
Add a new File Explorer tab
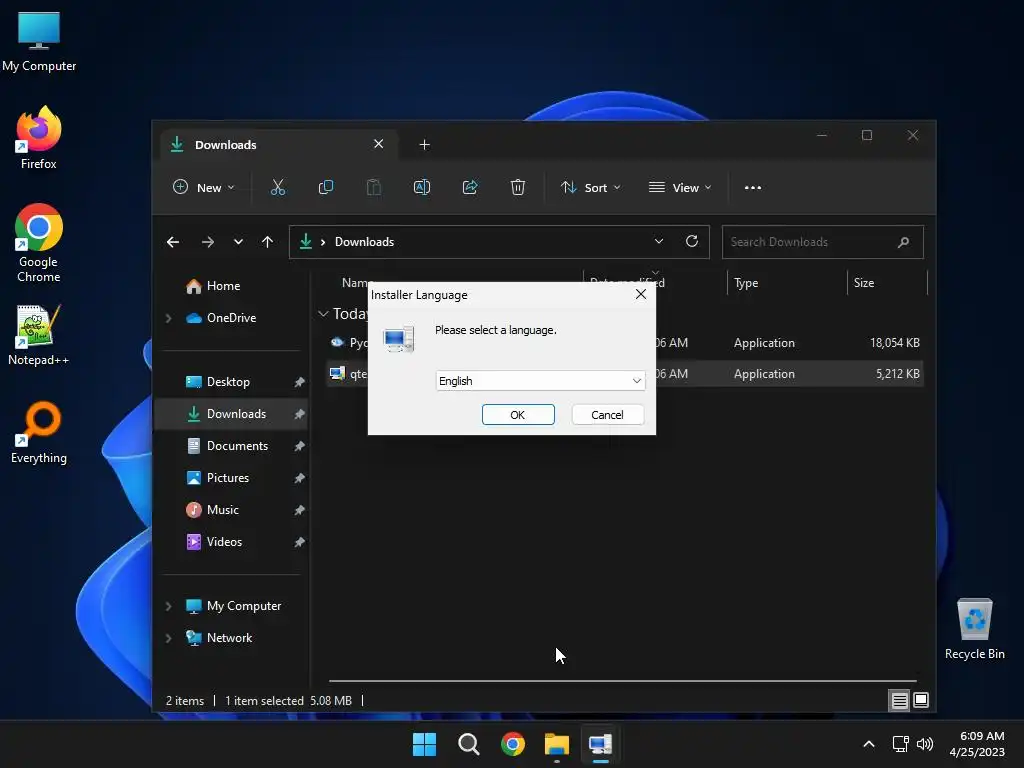click(424, 144)
